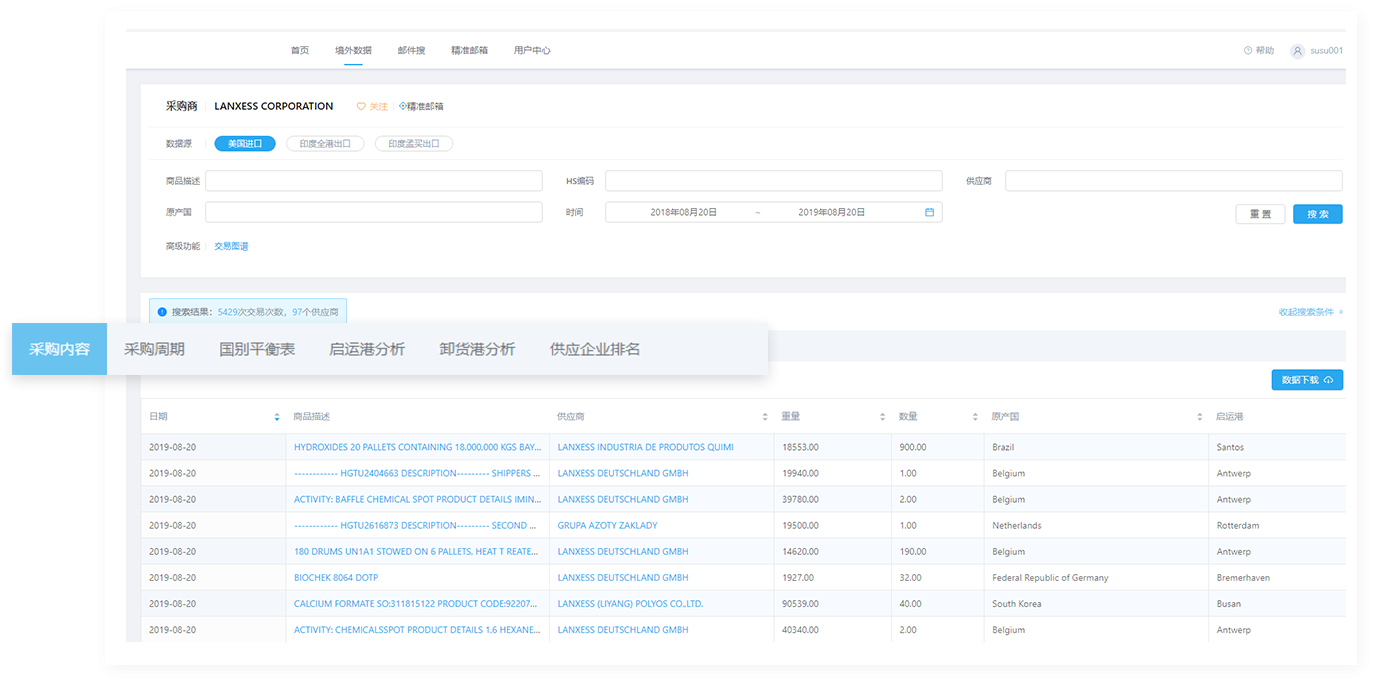Click the origin cell Netherlands
Image resolution: width=1375 pixels, height=684 pixels.
coord(1017,525)
